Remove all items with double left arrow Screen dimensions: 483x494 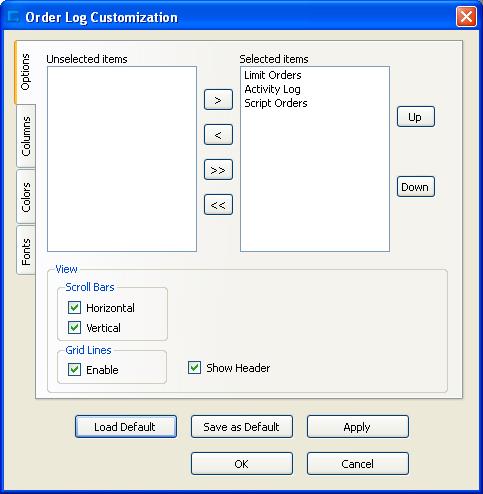click(218, 205)
